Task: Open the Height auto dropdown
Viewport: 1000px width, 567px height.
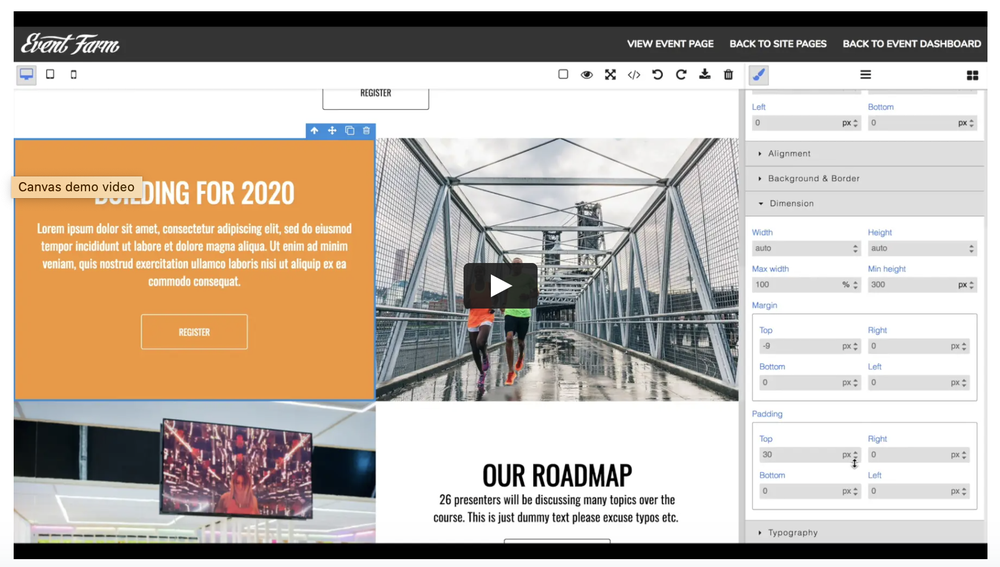Action: pyautogui.click(x=922, y=248)
